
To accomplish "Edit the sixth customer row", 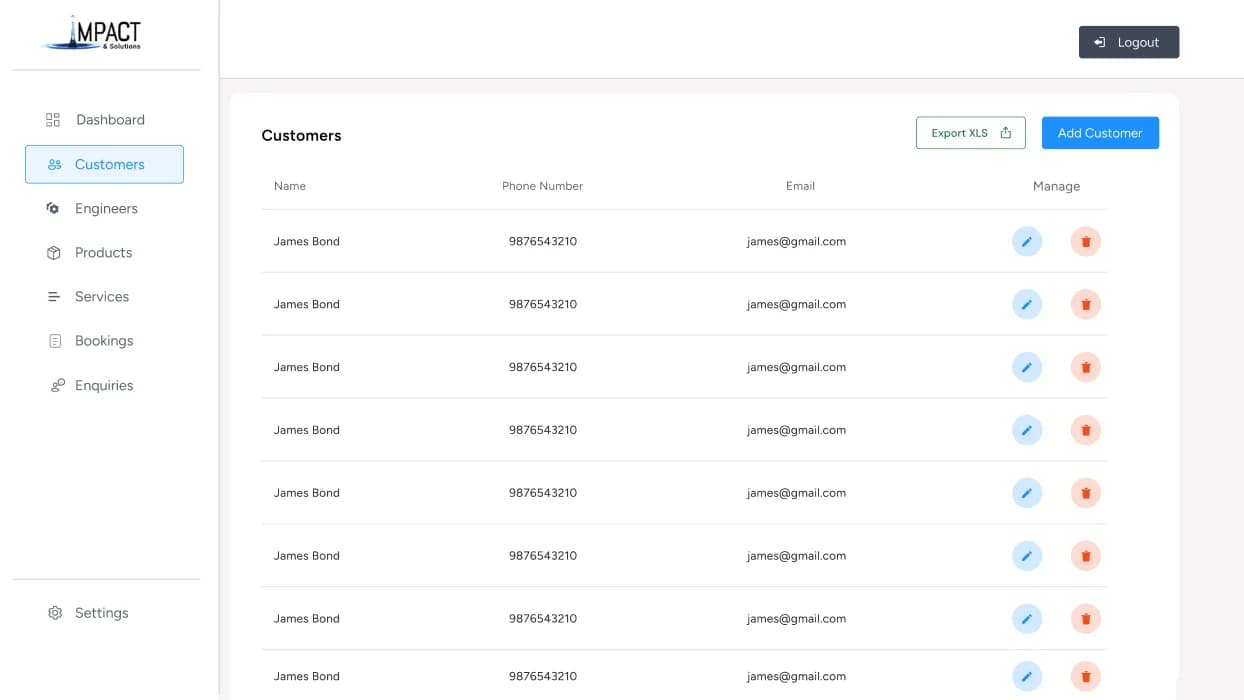I will [x=1027, y=556].
